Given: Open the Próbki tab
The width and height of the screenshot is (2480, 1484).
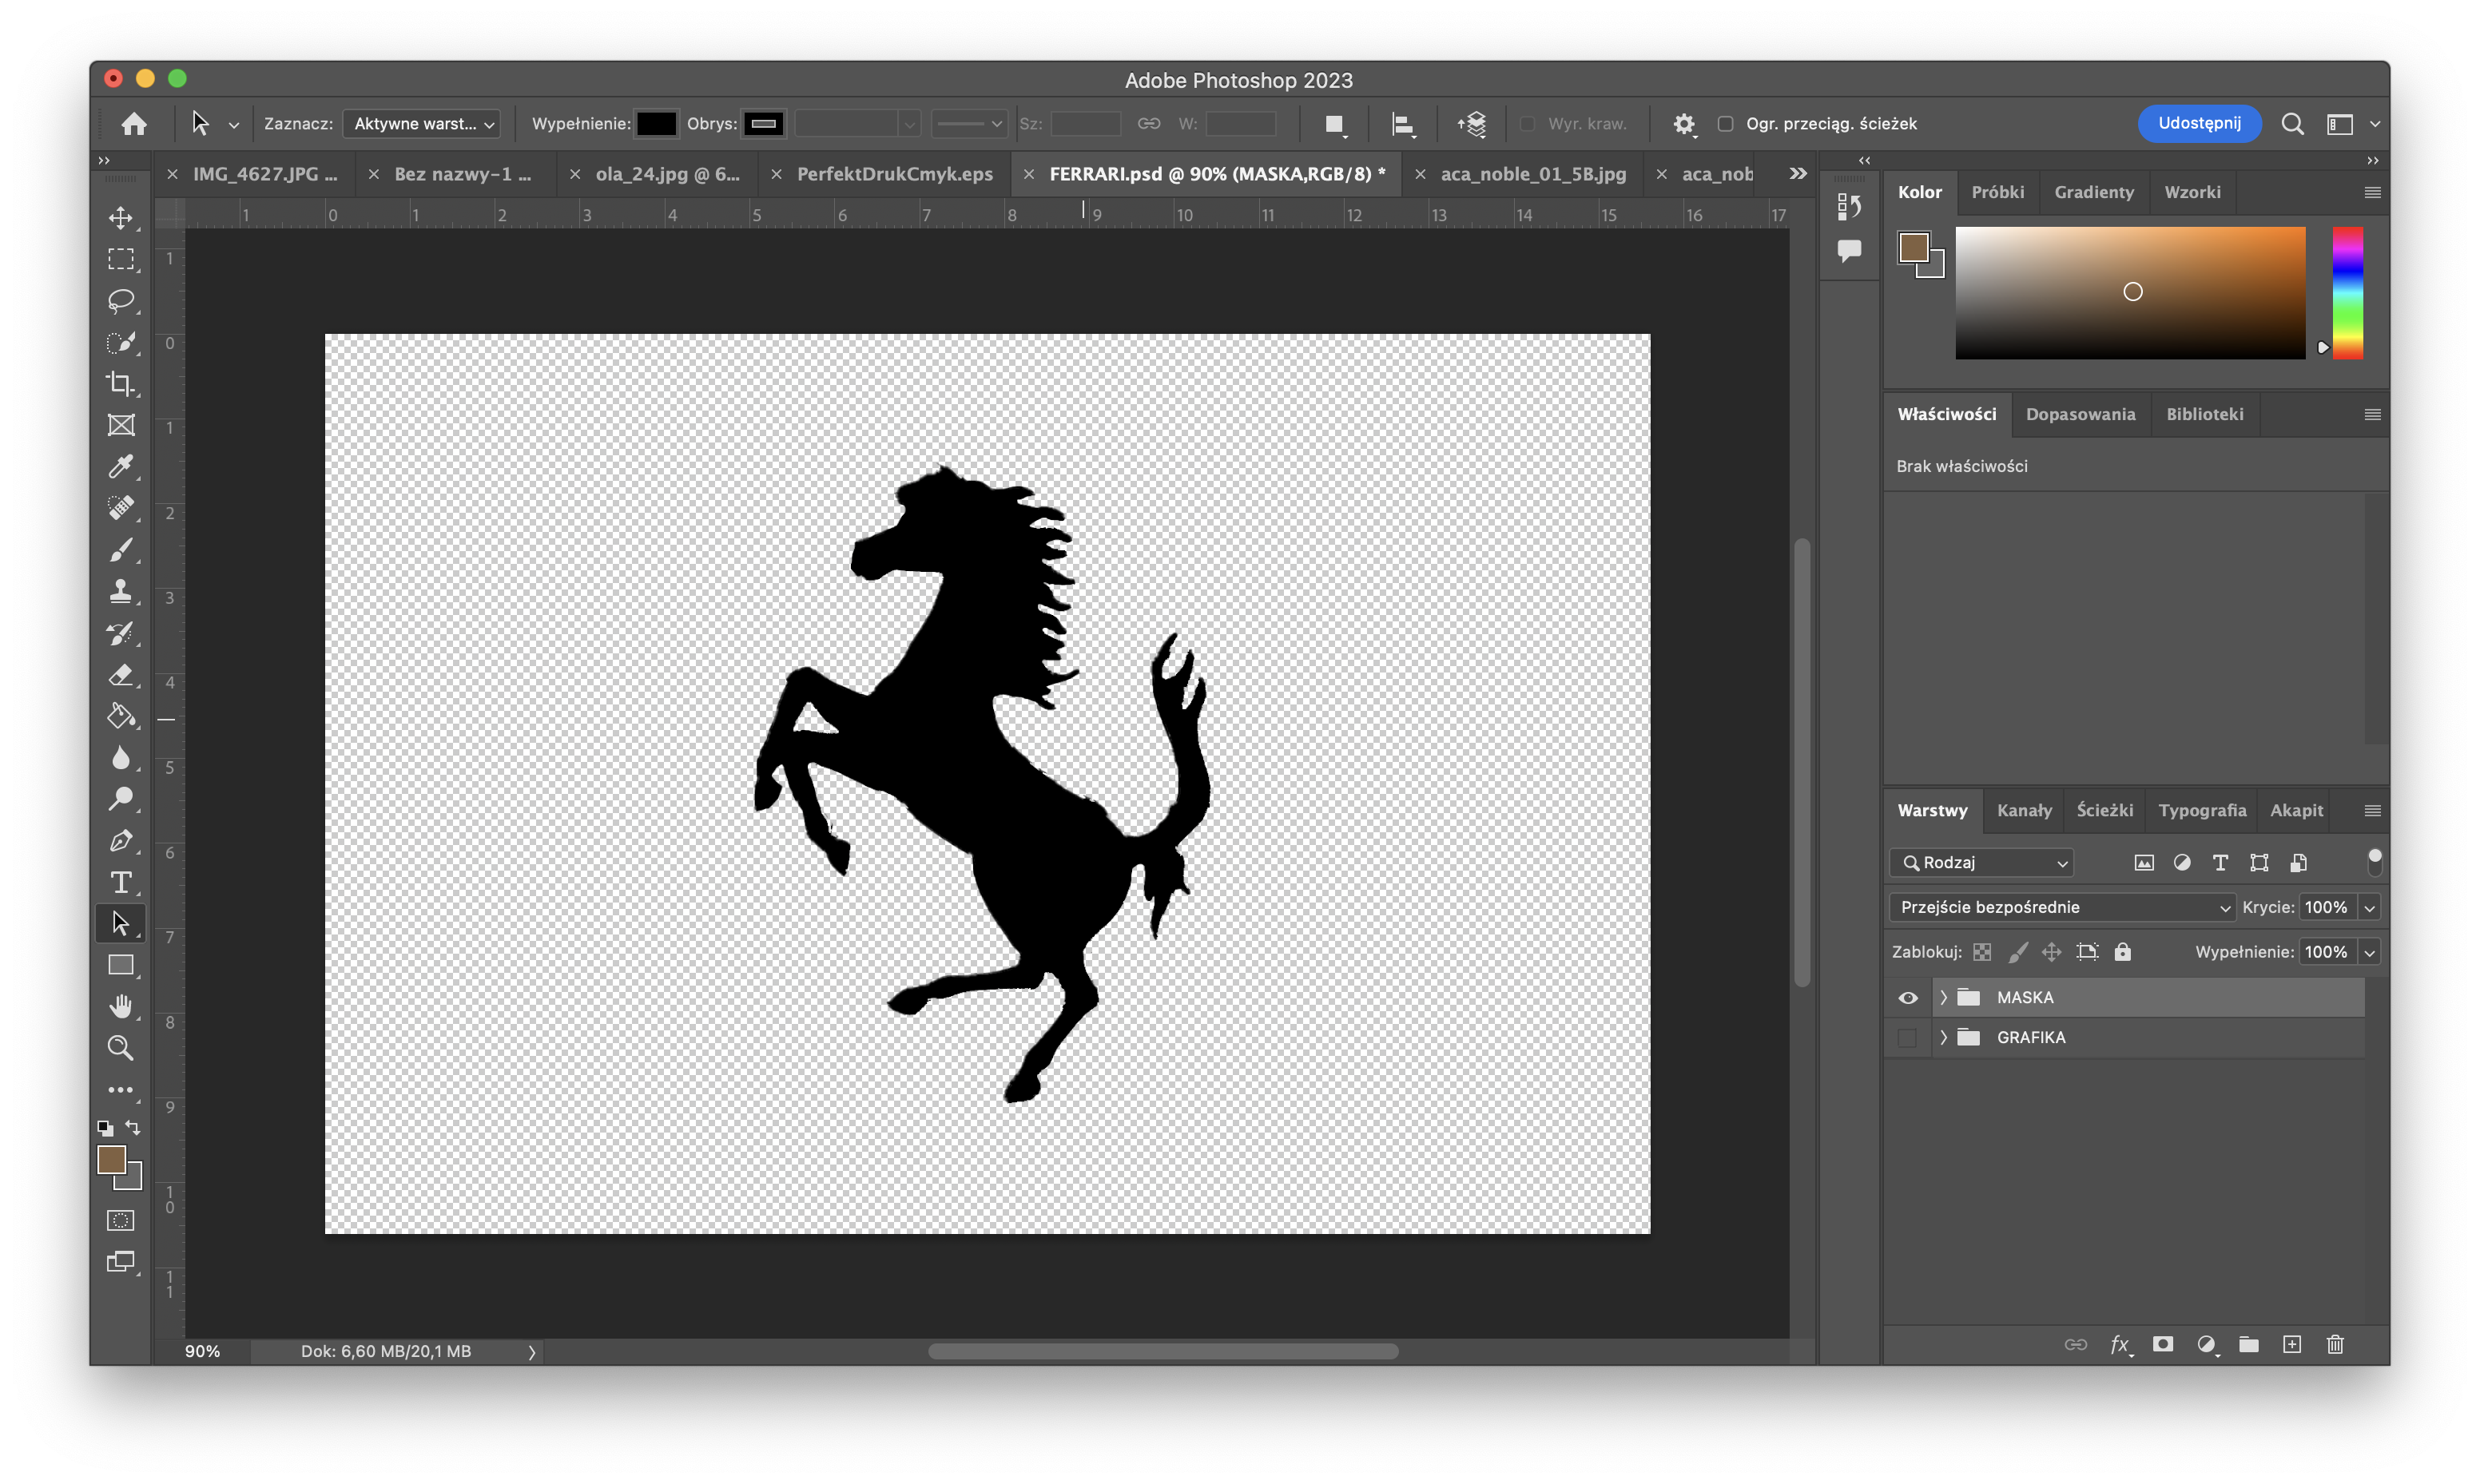Looking at the screenshot, I should [1998, 192].
